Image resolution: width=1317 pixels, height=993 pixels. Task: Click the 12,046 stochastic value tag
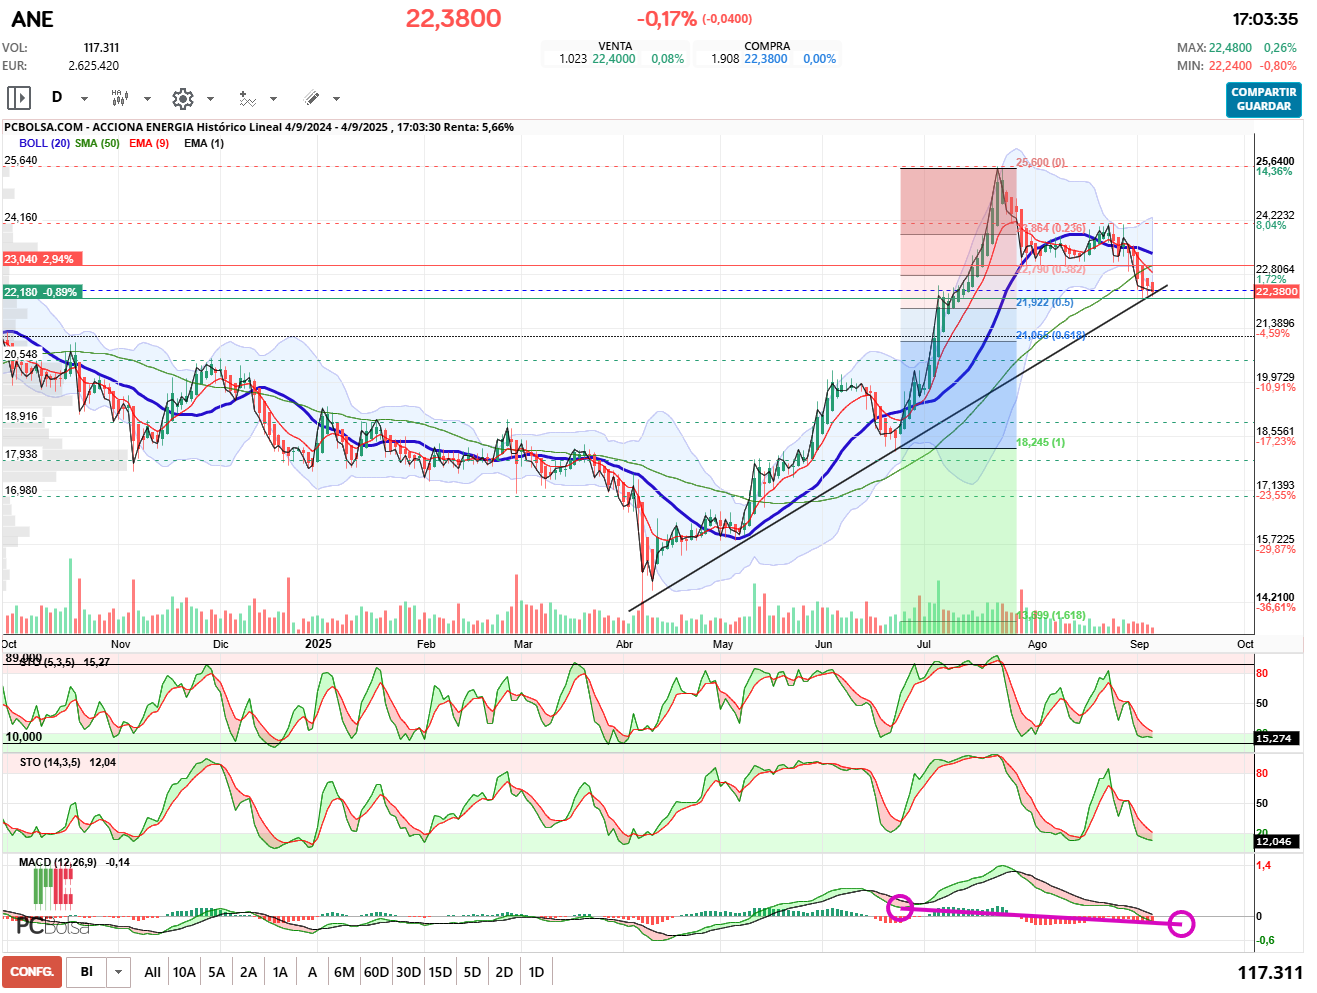tap(1274, 841)
